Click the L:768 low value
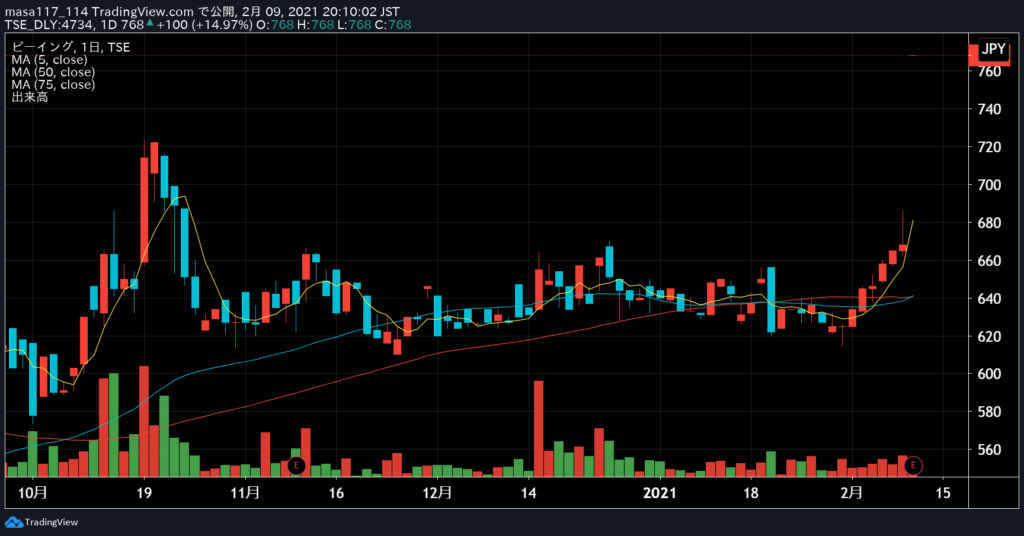The width and height of the screenshot is (1024, 536). 355,25
